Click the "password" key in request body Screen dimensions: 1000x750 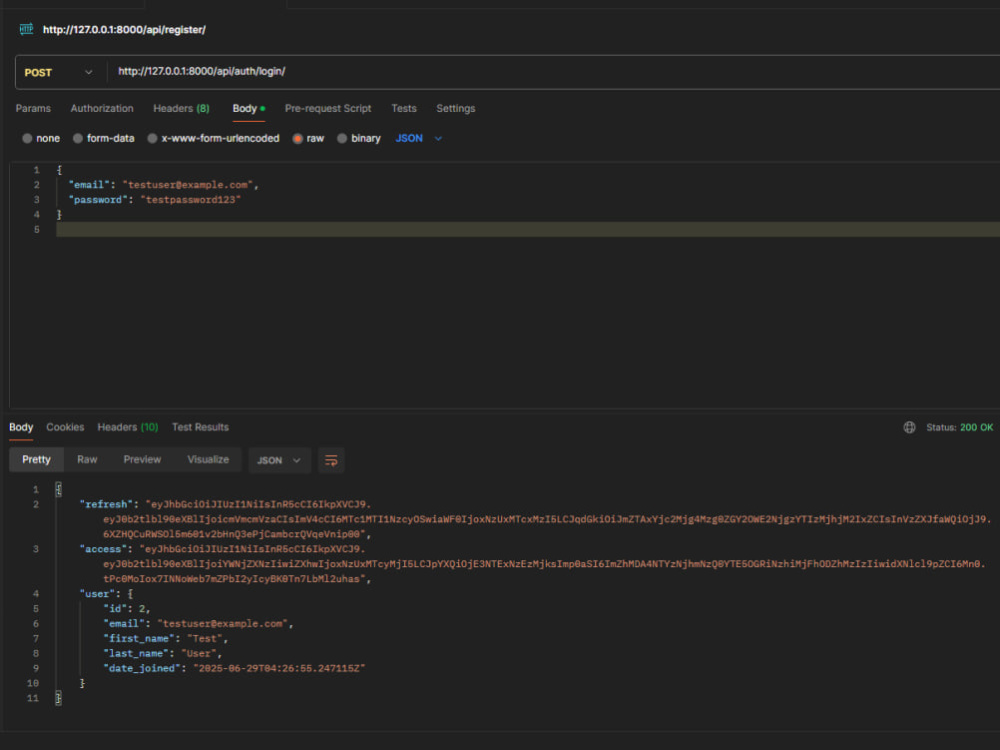tap(98, 200)
